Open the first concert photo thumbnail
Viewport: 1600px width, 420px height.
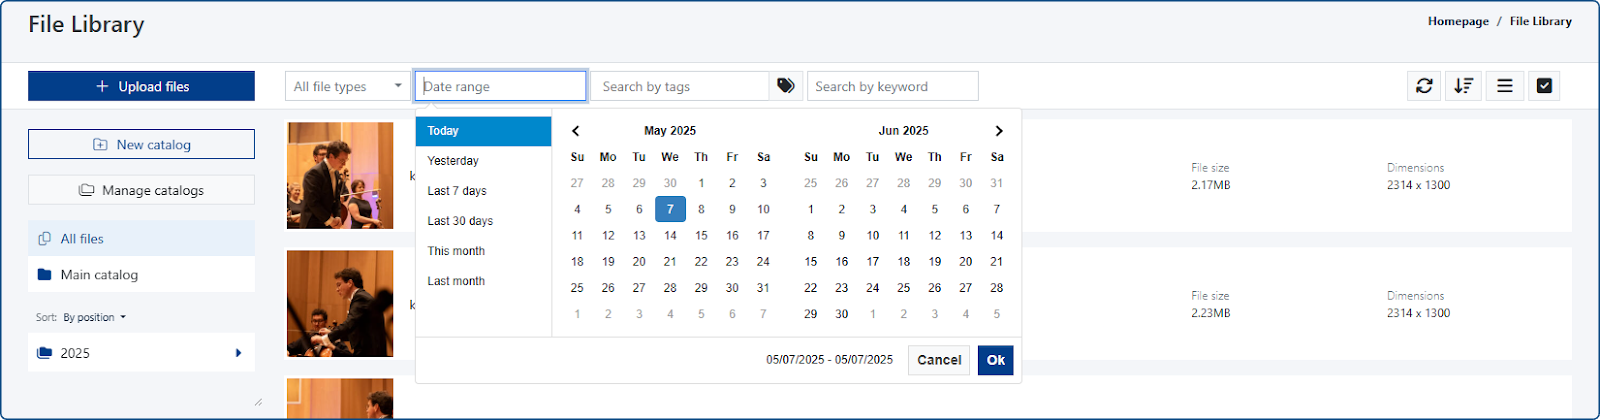click(340, 176)
